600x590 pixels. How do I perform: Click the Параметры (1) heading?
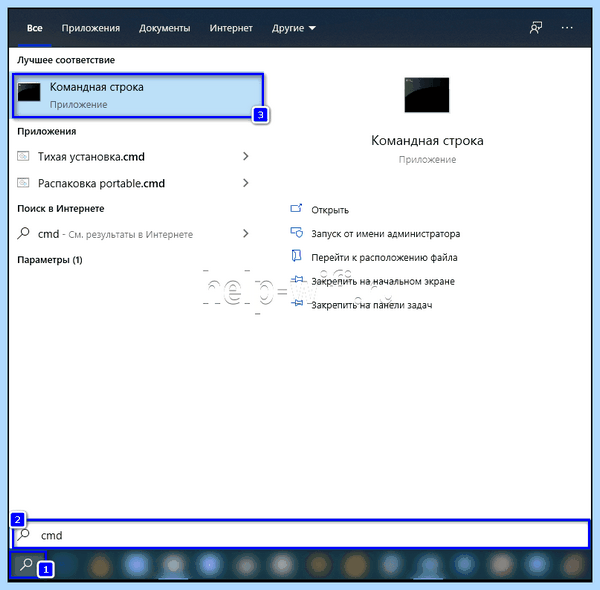coord(50,260)
